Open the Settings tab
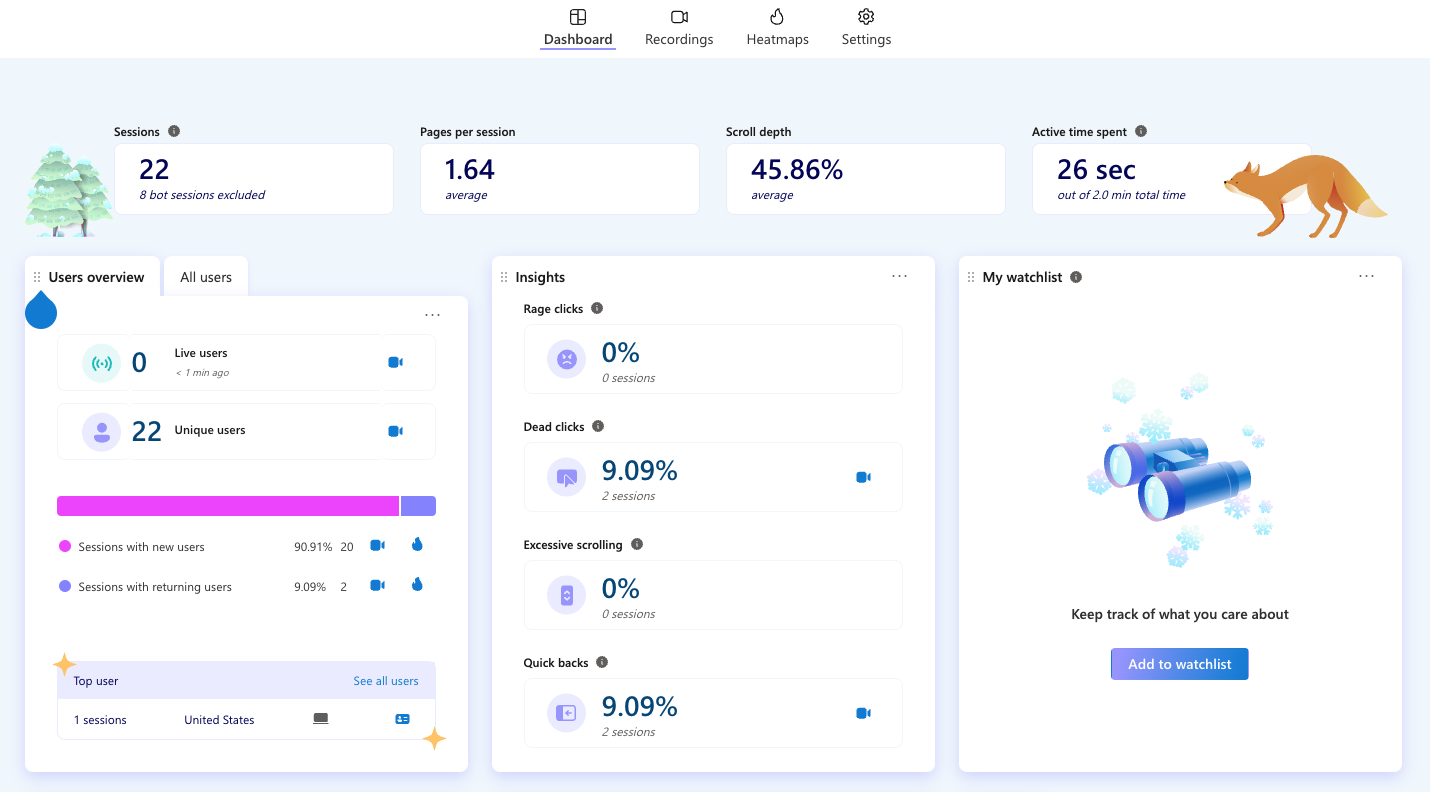The width and height of the screenshot is (1430, 792). (x=866, y=27)
